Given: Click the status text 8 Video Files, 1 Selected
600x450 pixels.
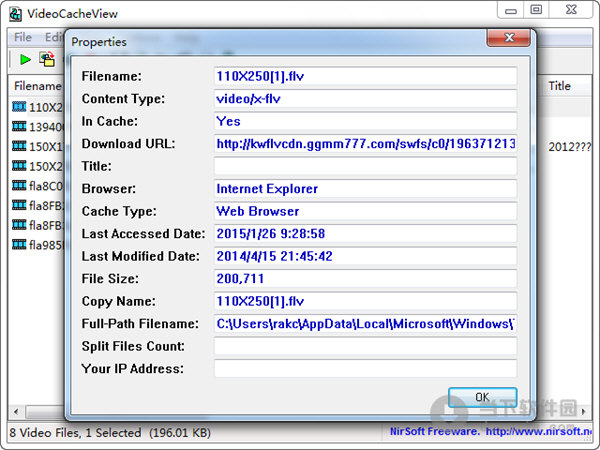Looking at the screenshot, I should (x=75, y=433).
